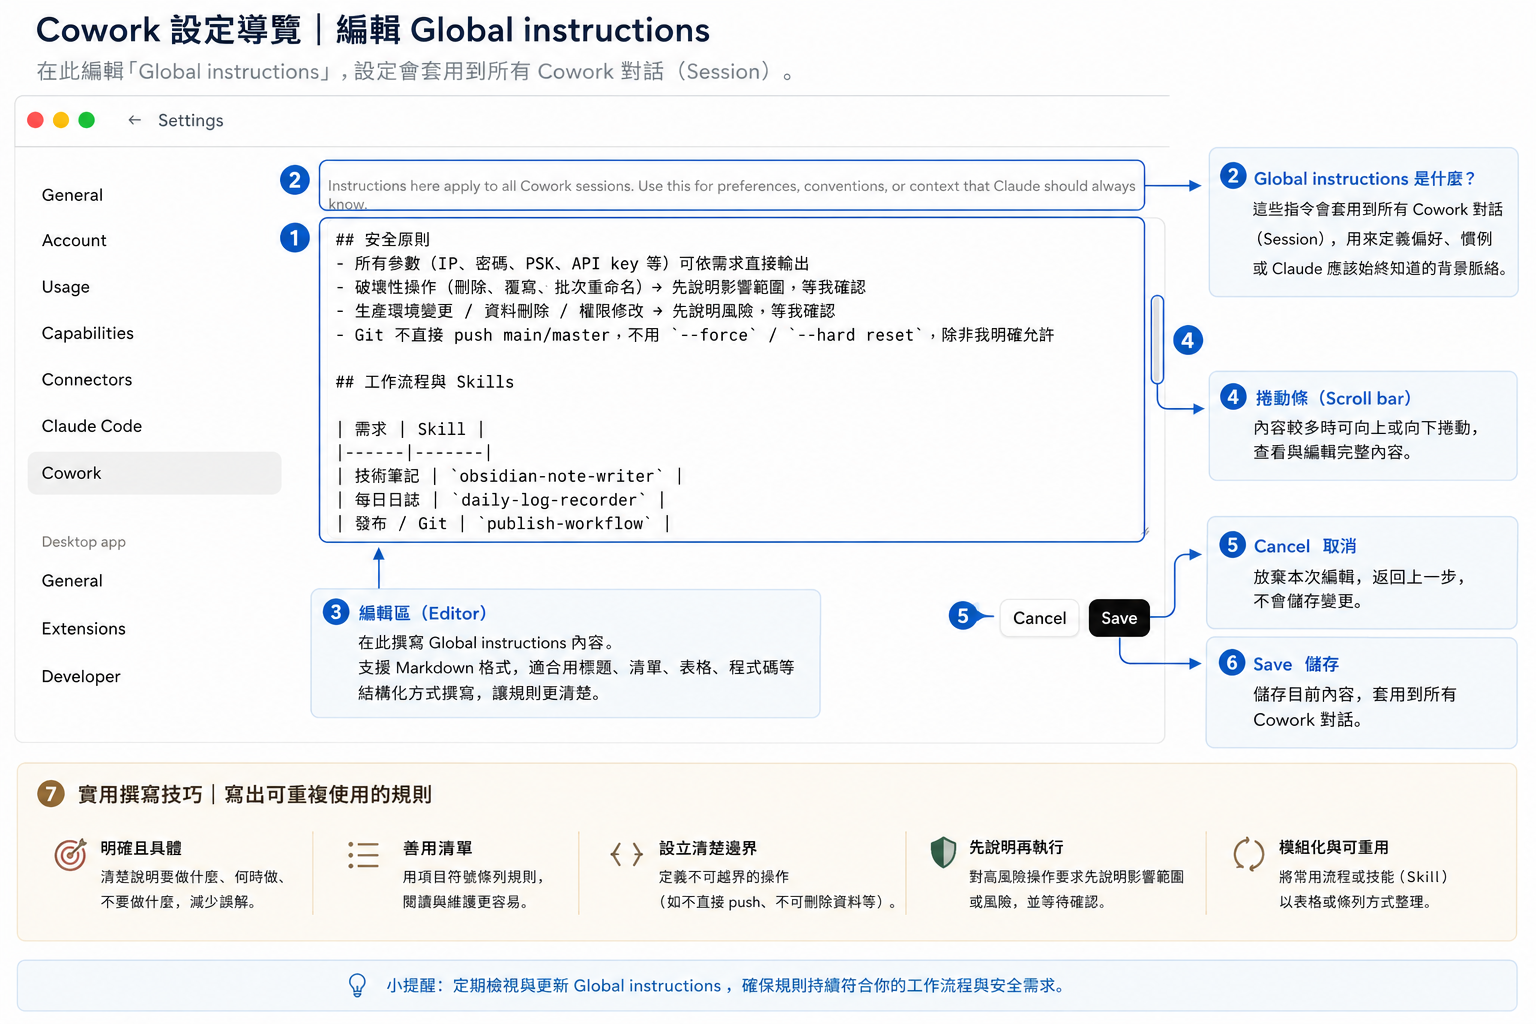Click the Settings title text
This screenshot has width=1536, height=1024.
191,120
